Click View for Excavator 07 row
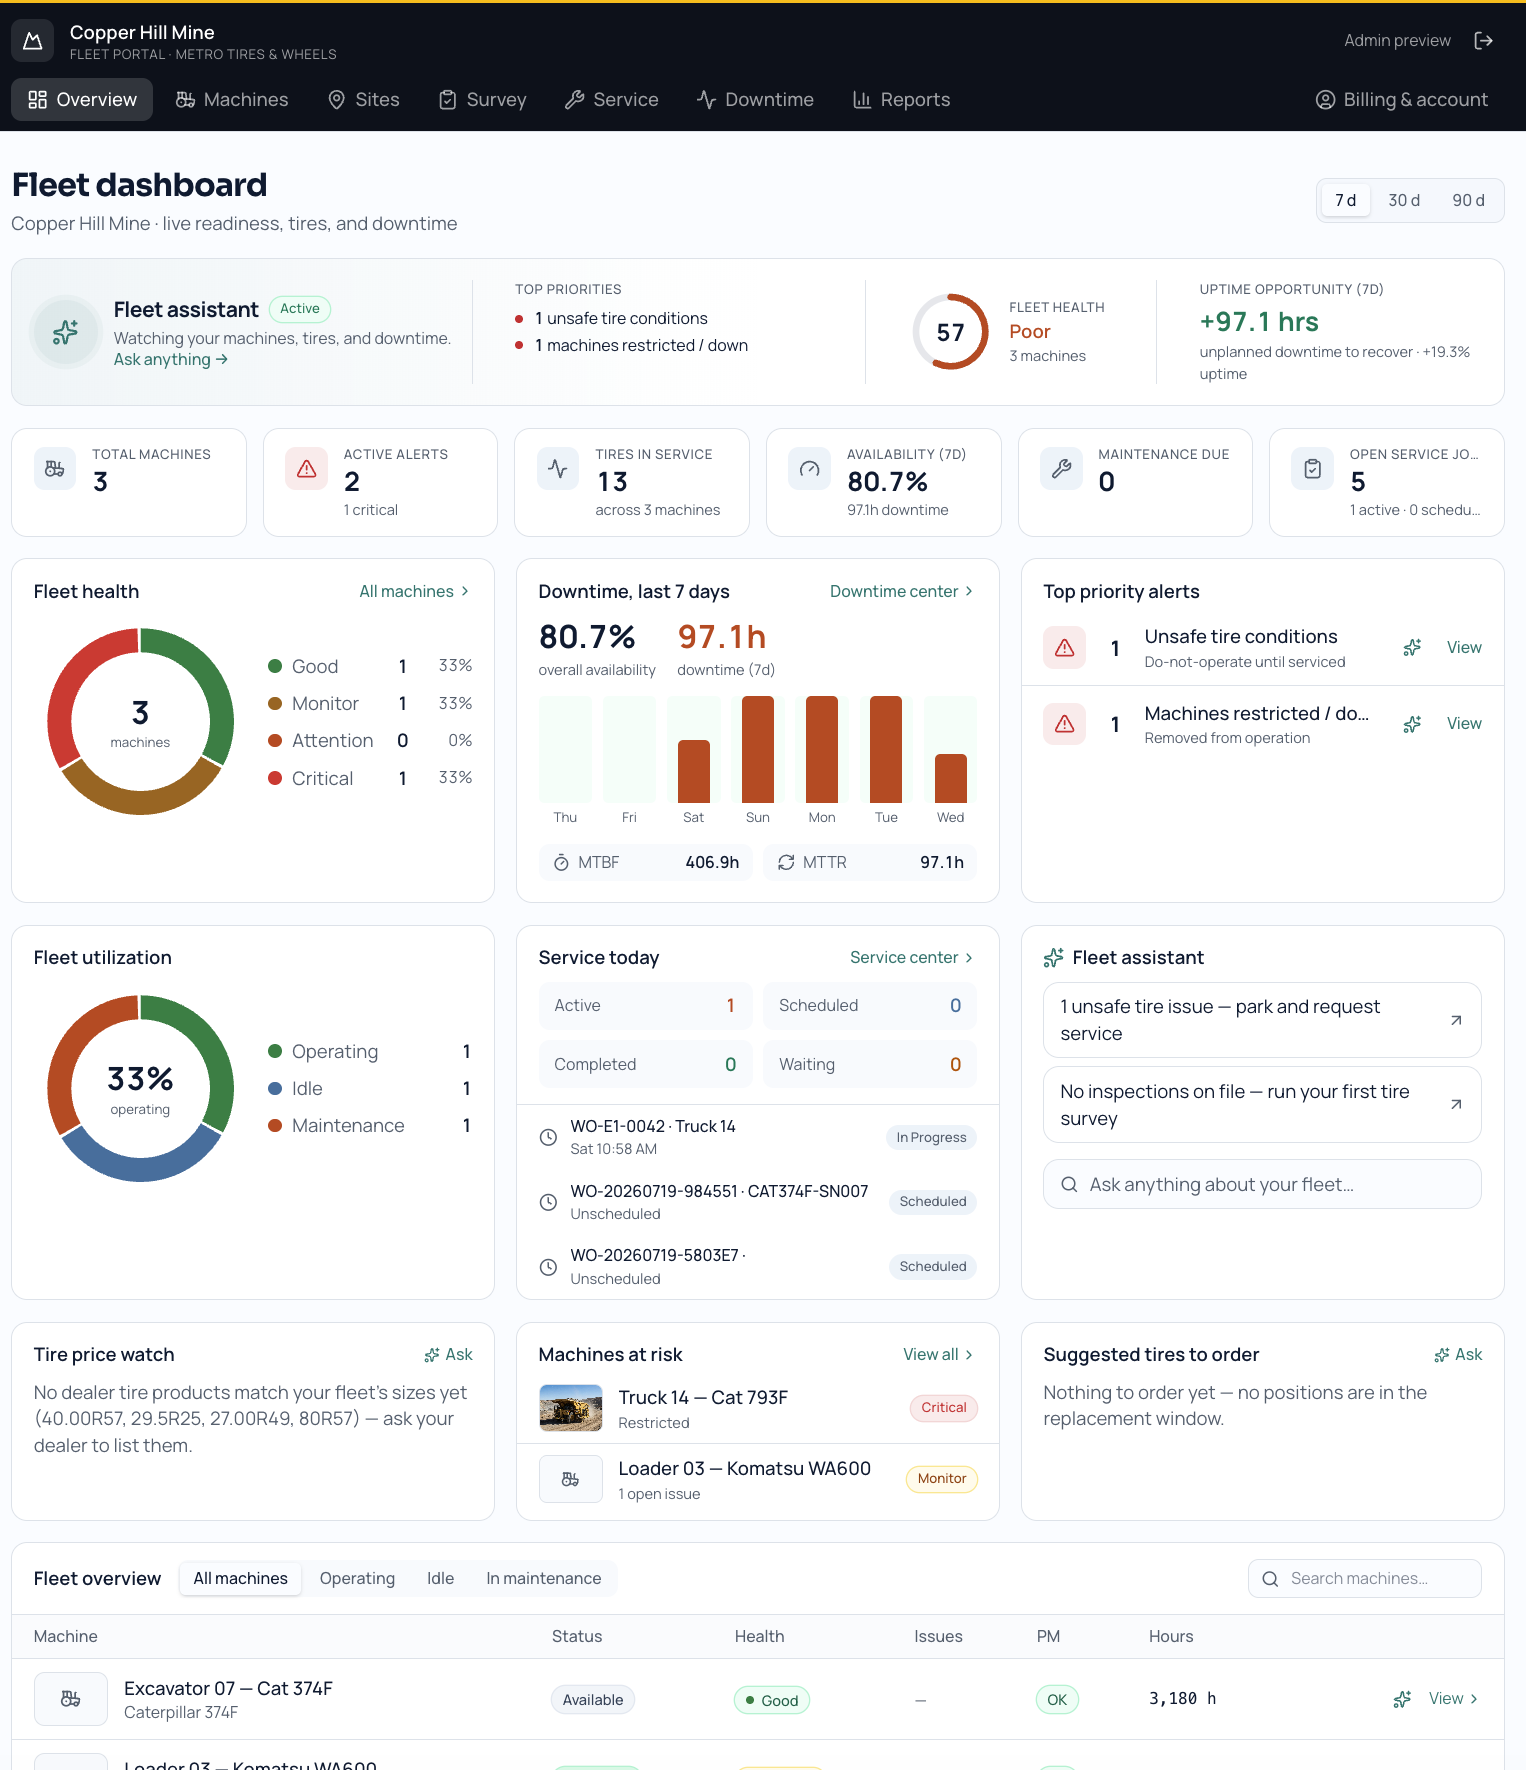 tap(1453, 1699)
